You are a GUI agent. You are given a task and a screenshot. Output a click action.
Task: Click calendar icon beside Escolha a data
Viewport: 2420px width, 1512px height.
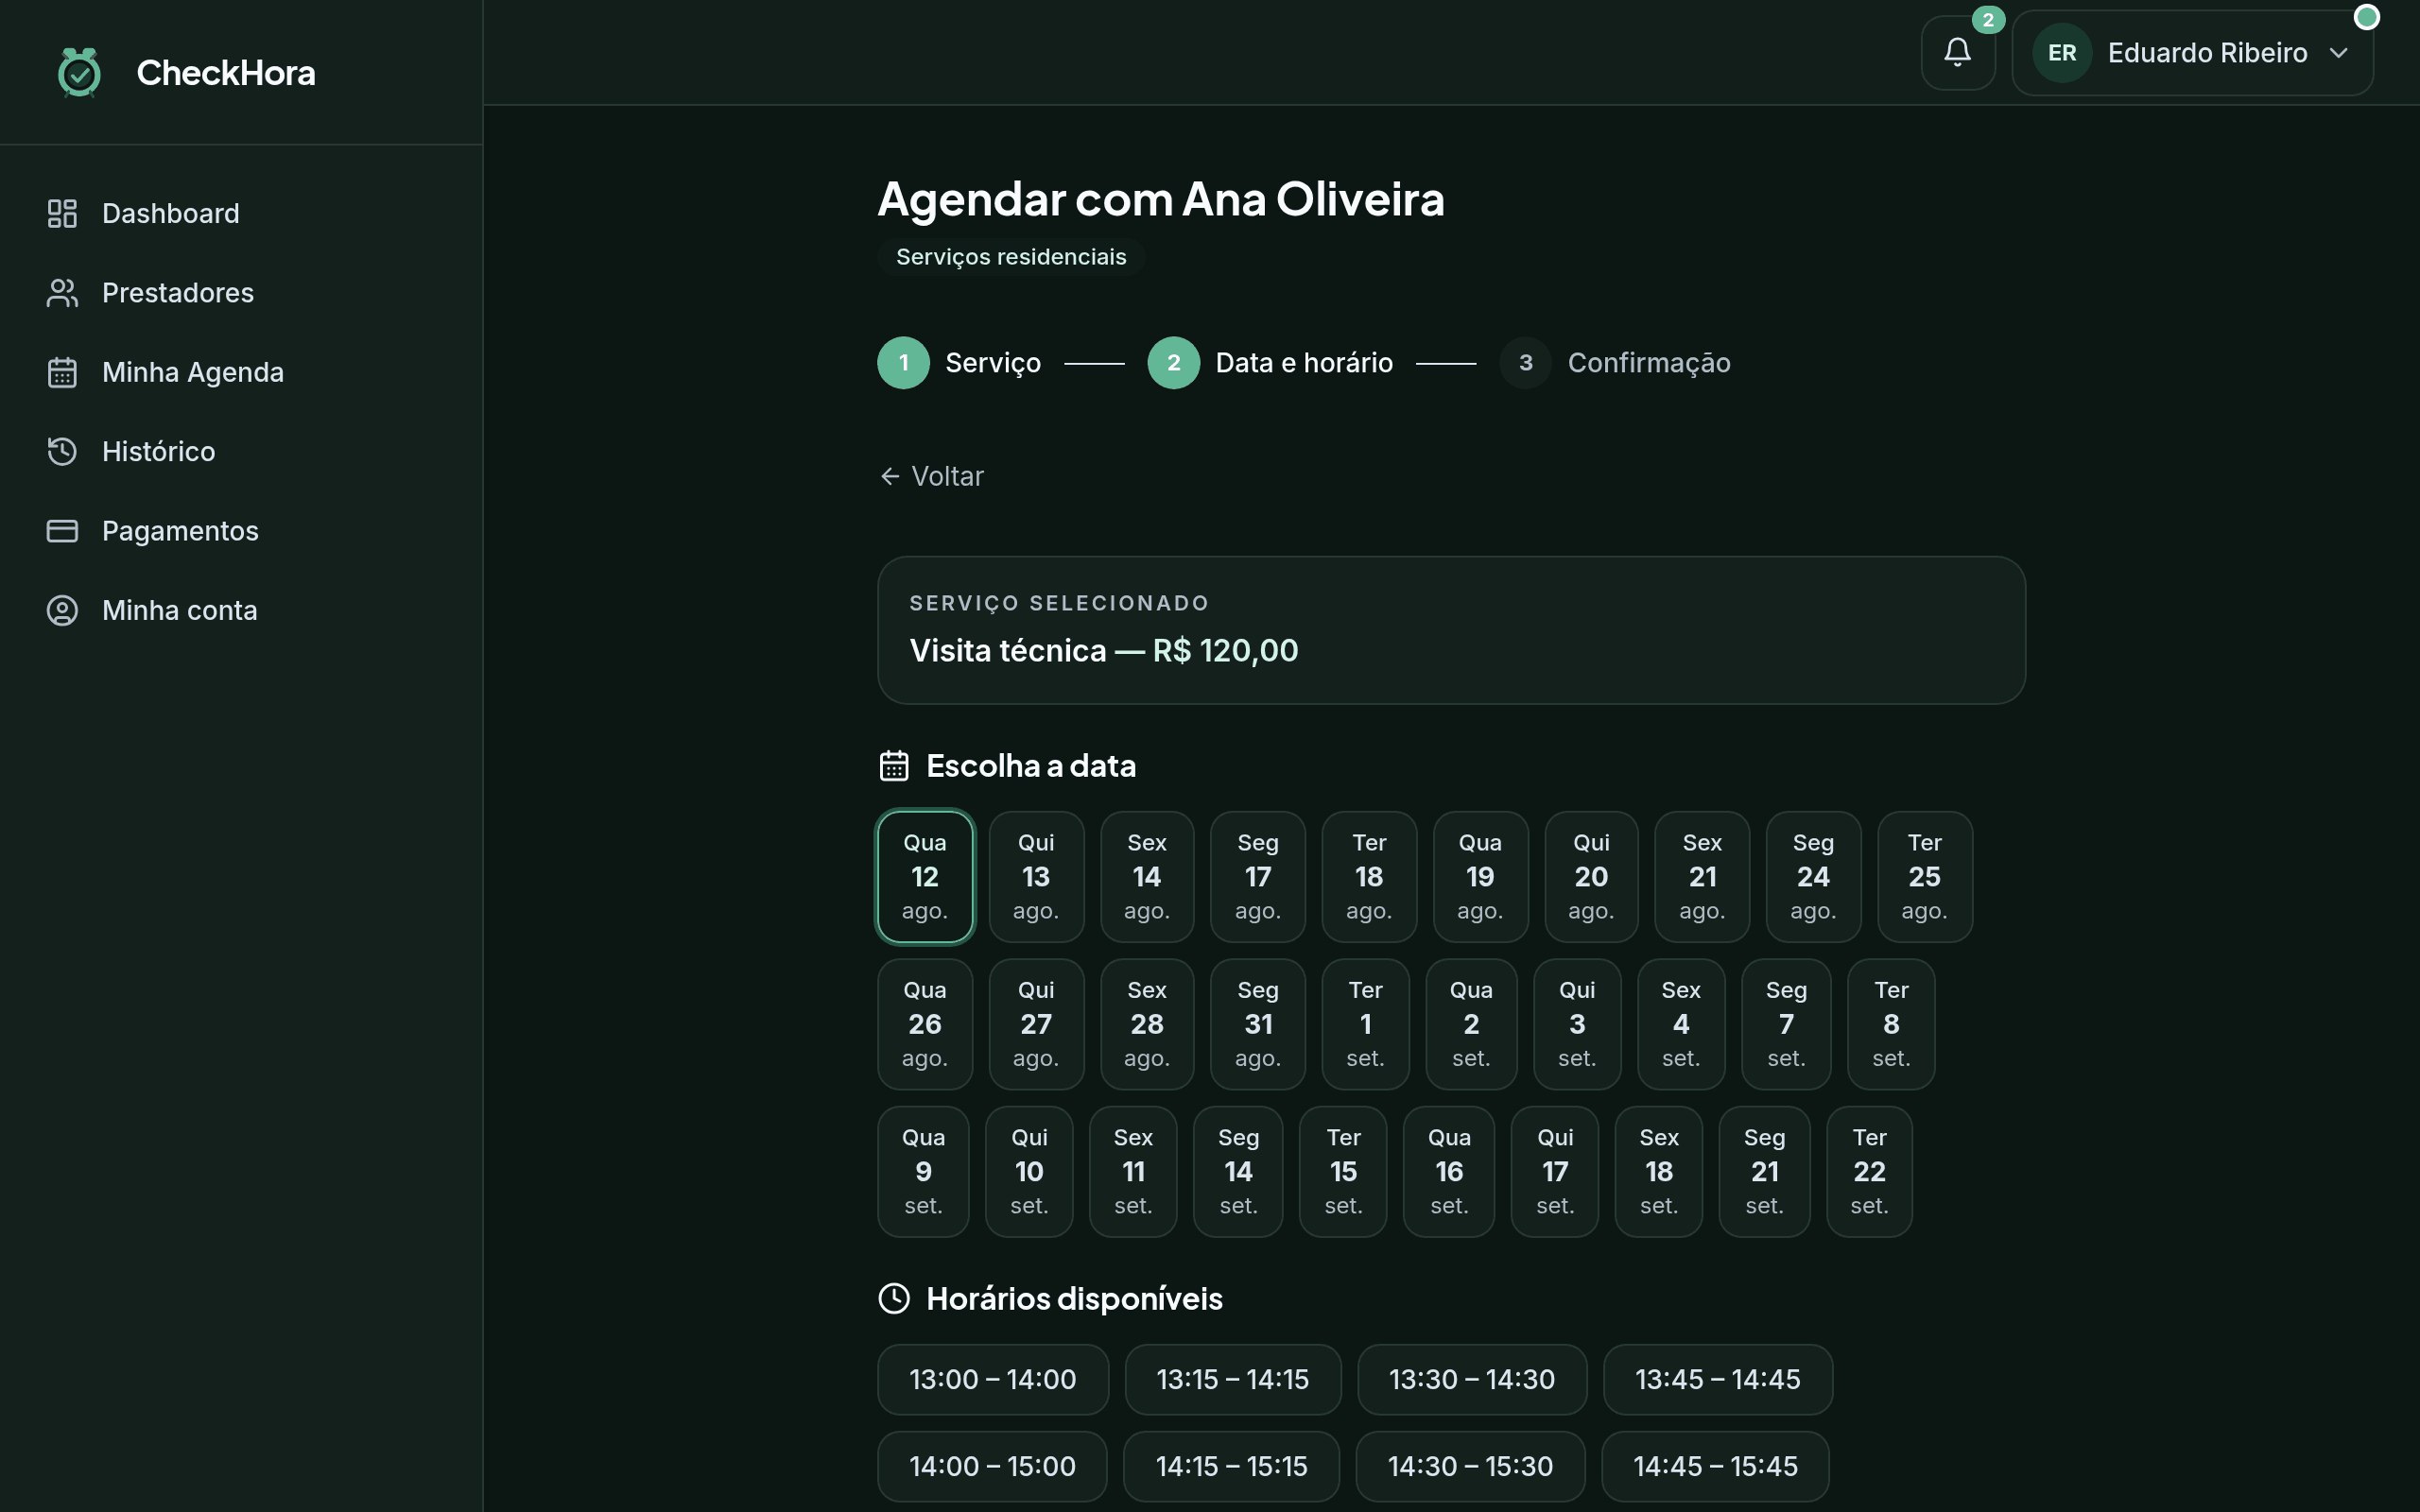pos(894,766)
